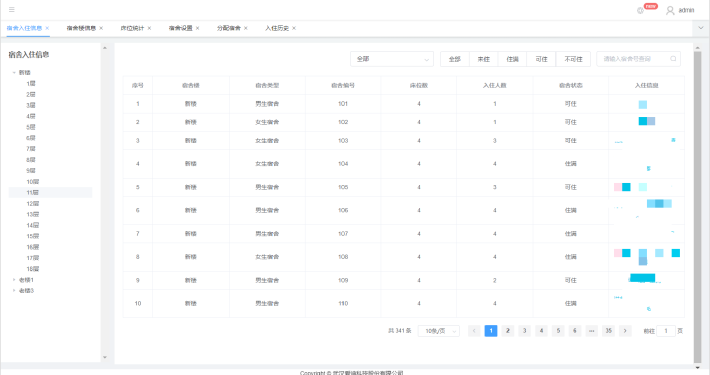Go to the next page arrow in pagination
Viewport: 710px width, 375px height.
625,331
